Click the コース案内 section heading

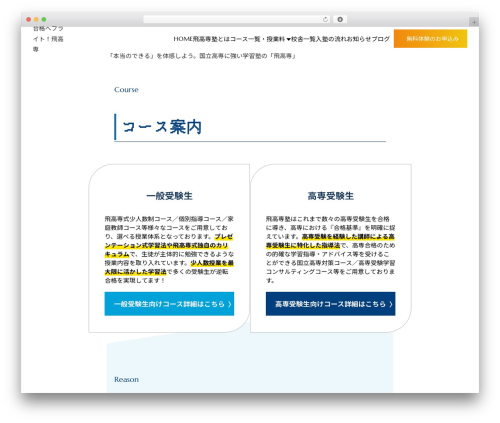coord(162,127)
